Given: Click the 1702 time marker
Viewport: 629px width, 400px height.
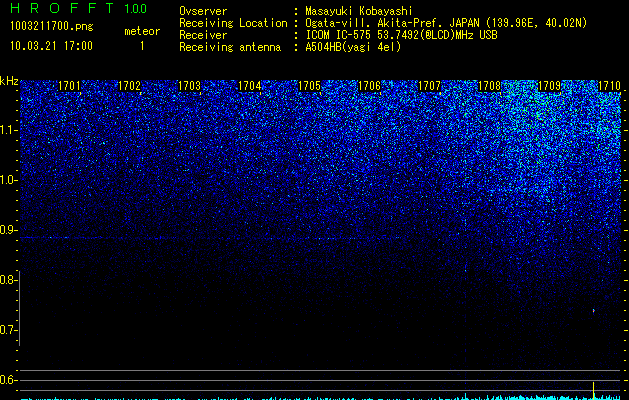Looking at the screenshot, I should pyautogui.click(x=130, y=86).
